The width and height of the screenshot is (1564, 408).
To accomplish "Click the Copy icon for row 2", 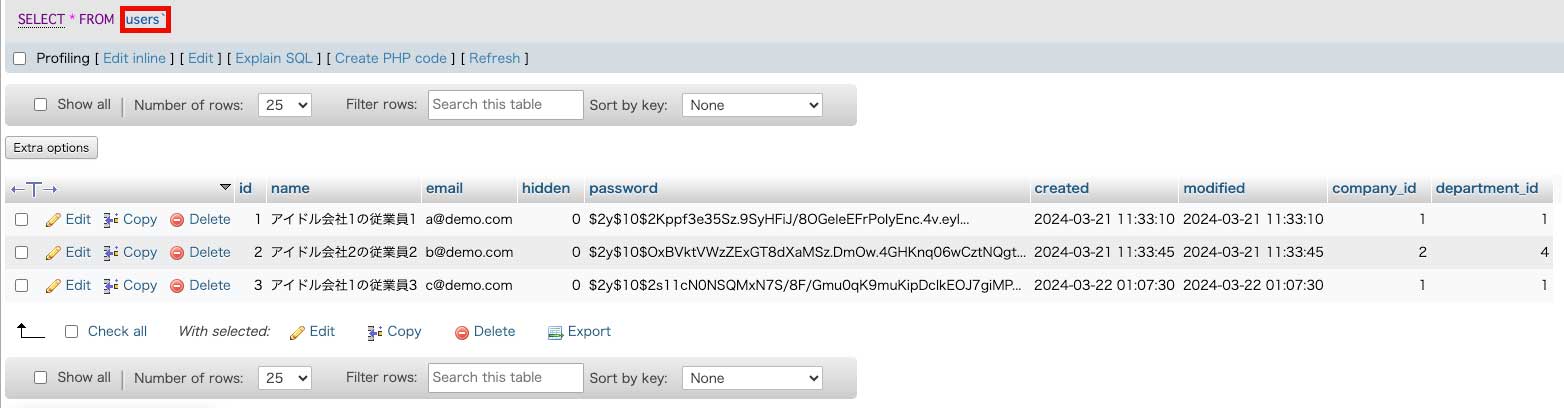I will [112, 252].
